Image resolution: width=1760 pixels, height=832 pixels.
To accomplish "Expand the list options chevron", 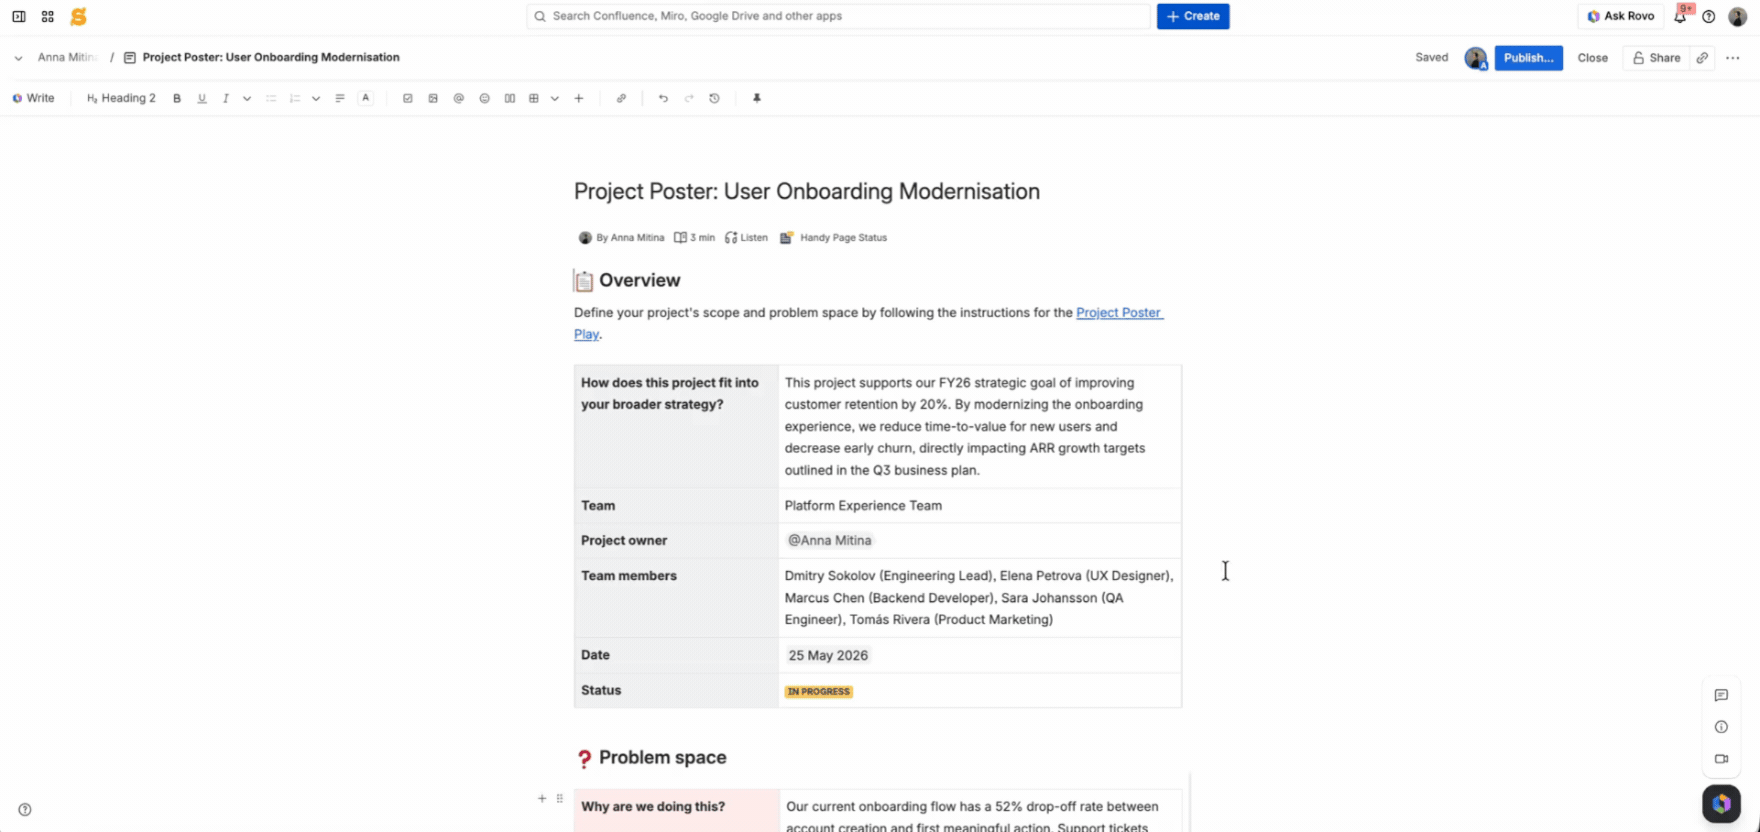I will pos(316,98).
